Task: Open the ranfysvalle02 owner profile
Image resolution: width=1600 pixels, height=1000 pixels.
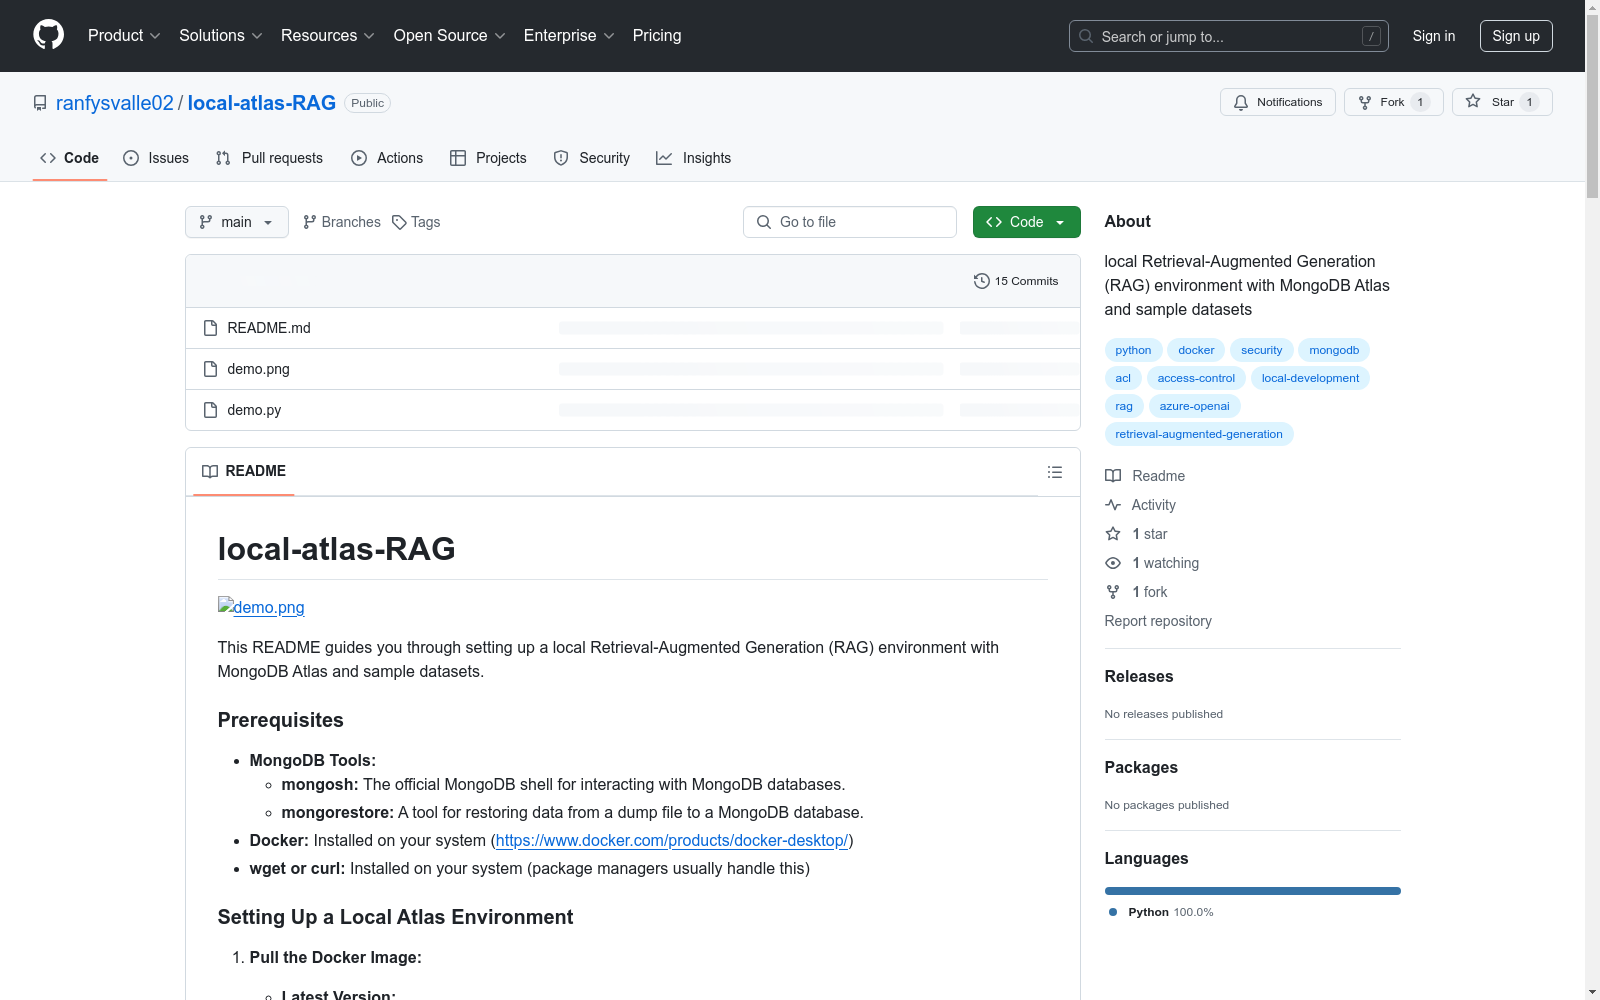Action: coord(115,103)
